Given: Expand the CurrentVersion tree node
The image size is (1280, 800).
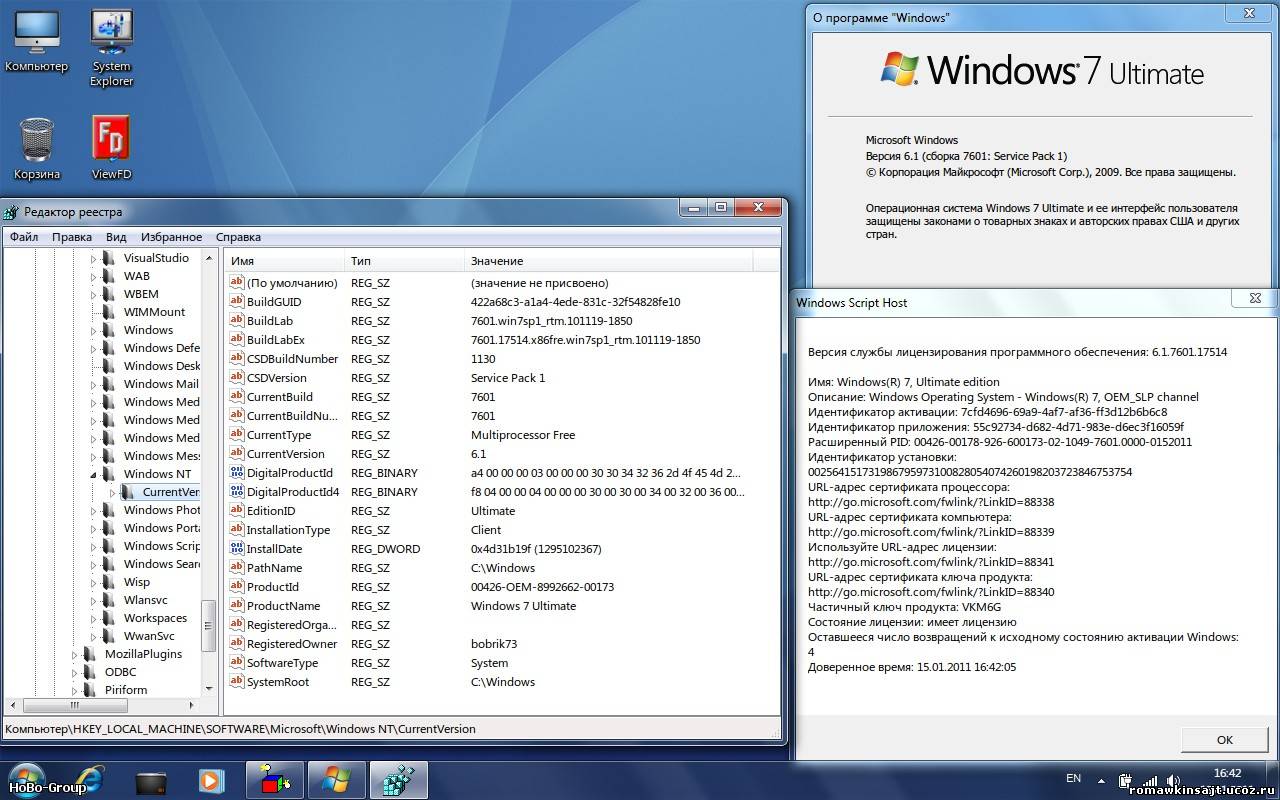Looking at the screenshot, I should (113, 492).
